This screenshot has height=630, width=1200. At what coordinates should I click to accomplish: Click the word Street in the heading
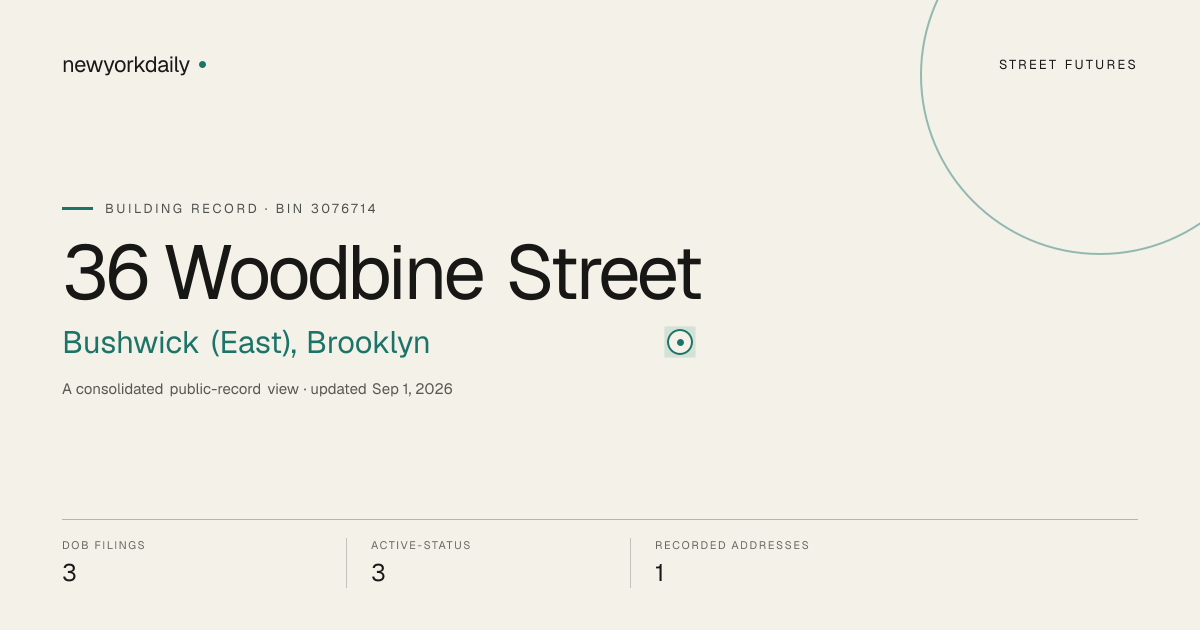pyautogui.click(x=605, y=272)
